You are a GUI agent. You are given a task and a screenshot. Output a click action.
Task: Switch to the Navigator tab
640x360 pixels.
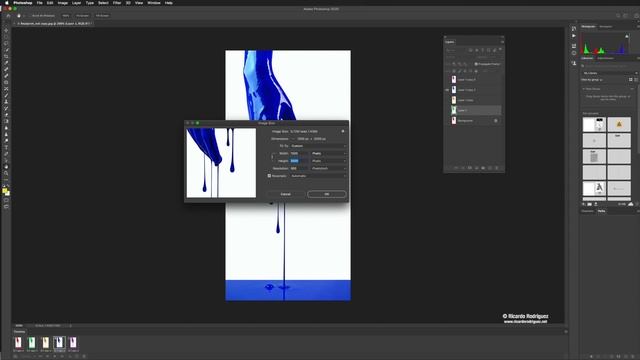pos(606,27)
